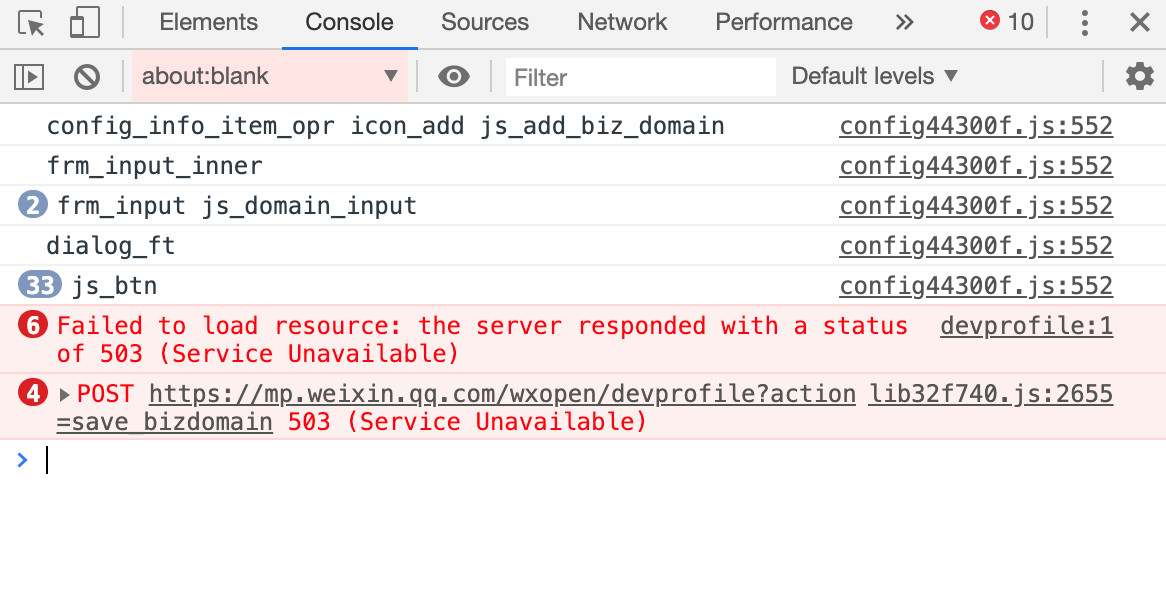The image size is (1166, 596).
Task: Open the Sources tab
Action: (x=485, y=22)
